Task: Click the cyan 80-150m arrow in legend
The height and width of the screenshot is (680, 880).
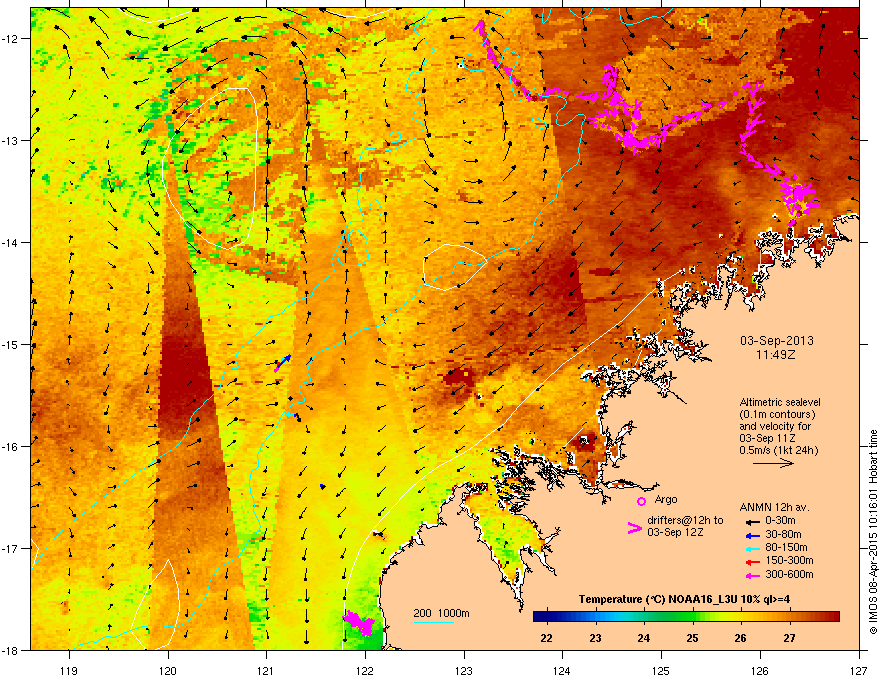Action: click(752, 549)
